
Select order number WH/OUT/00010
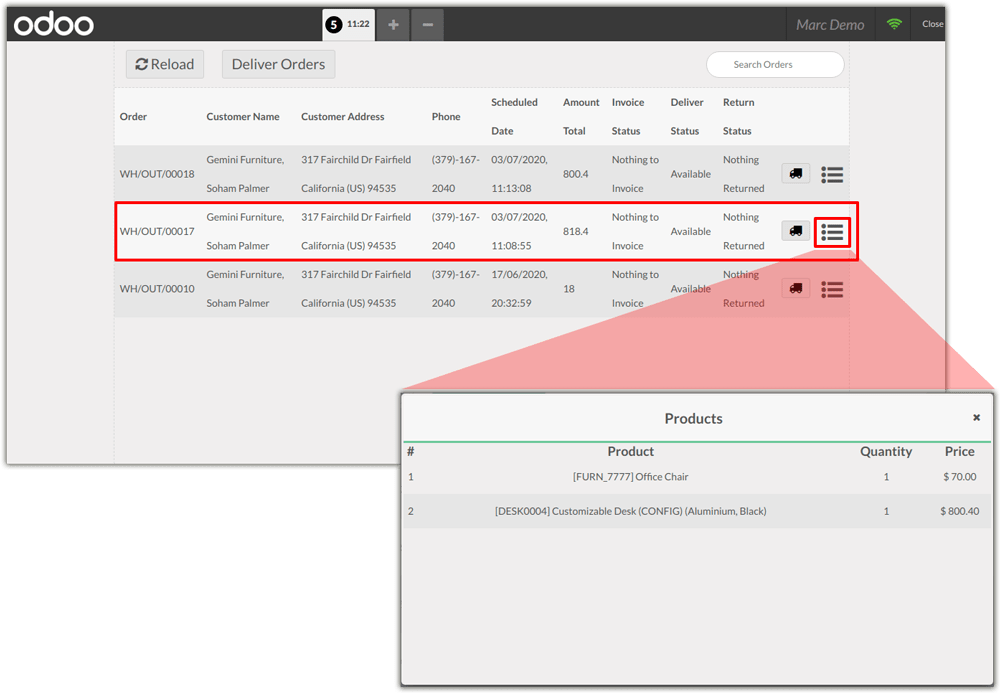[157, 289]
